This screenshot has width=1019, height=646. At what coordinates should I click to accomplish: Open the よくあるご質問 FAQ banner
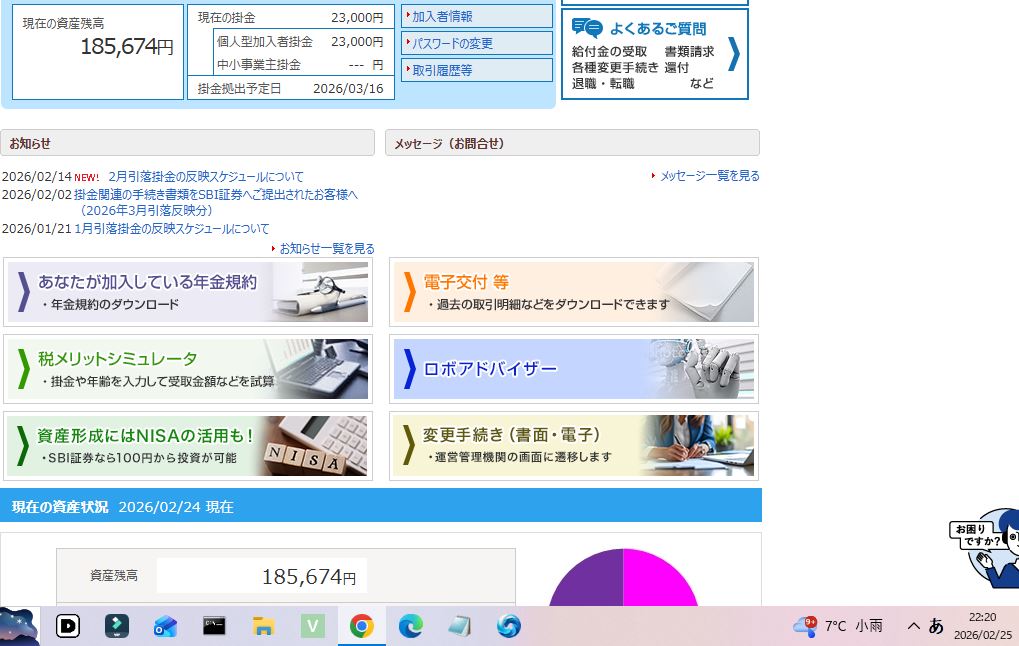click(x=655, y=54)
